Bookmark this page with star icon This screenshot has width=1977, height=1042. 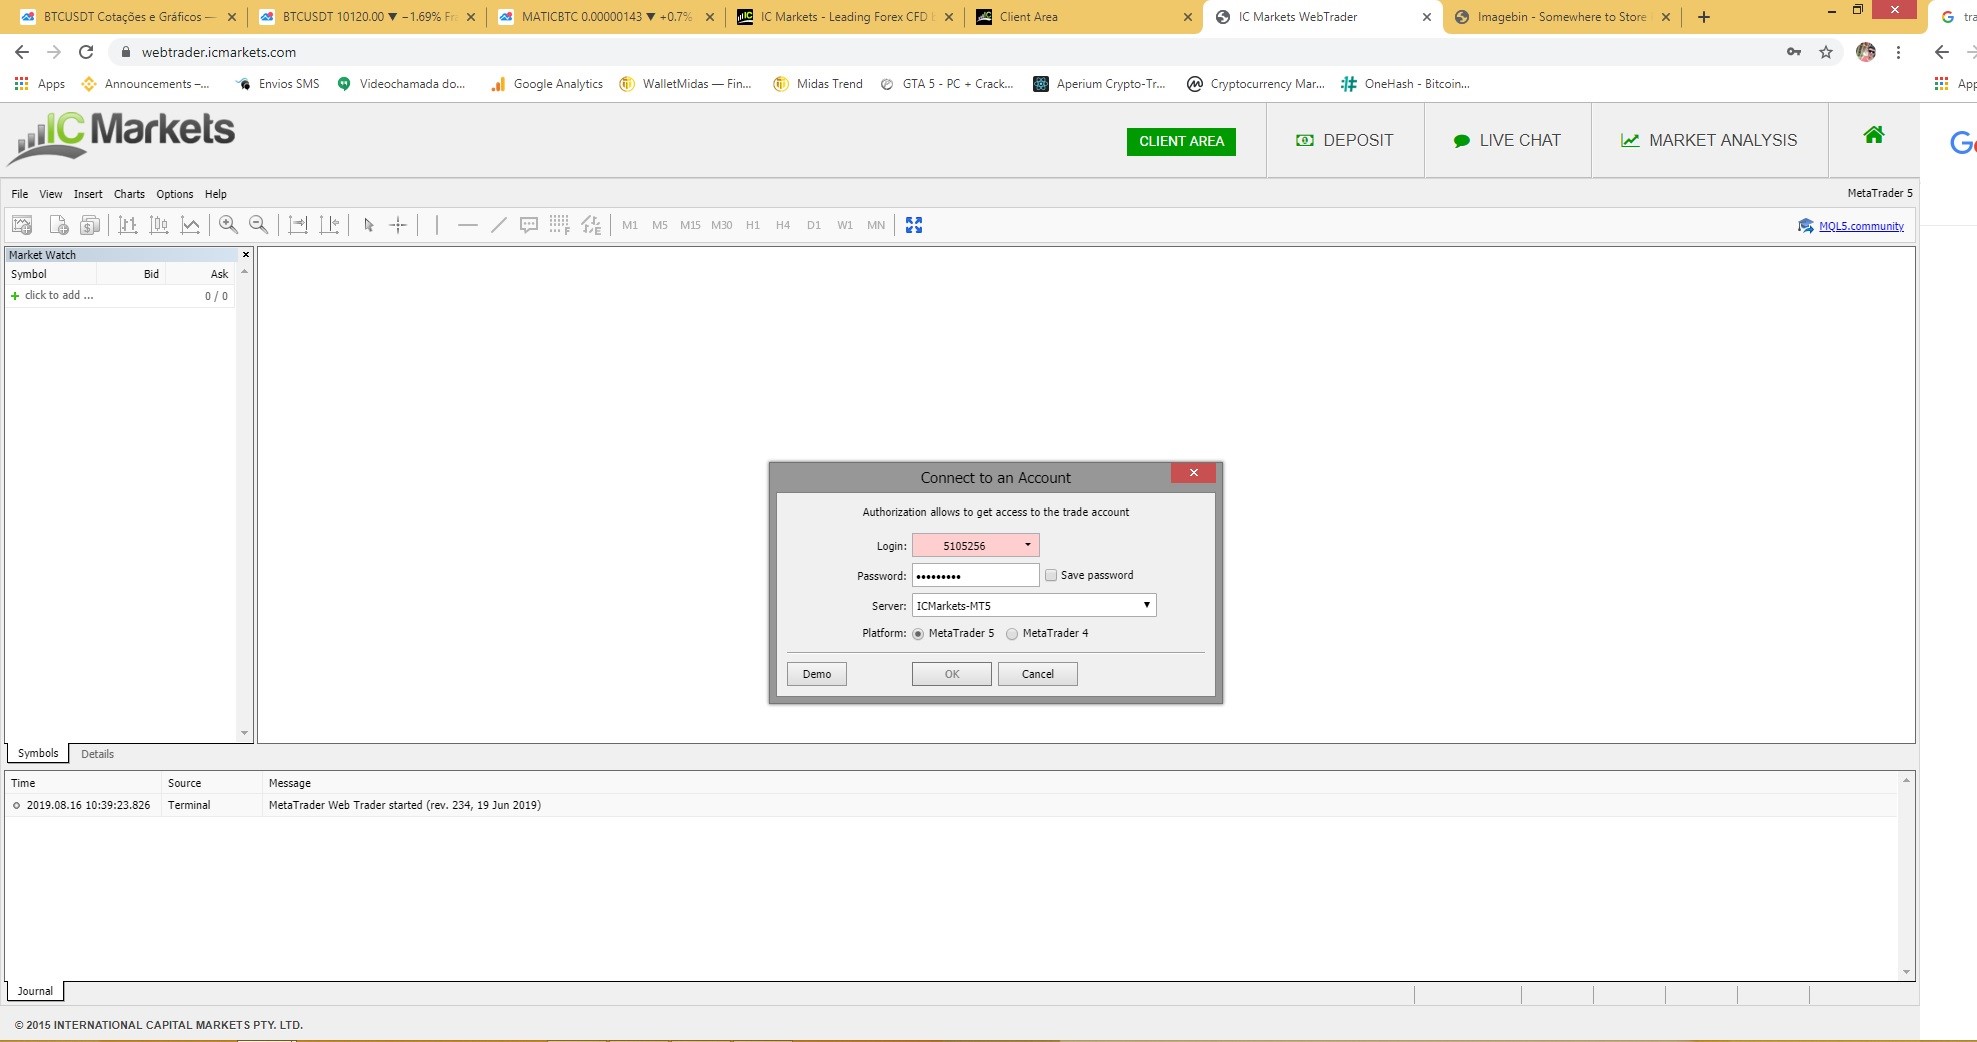click(1826, 52)
